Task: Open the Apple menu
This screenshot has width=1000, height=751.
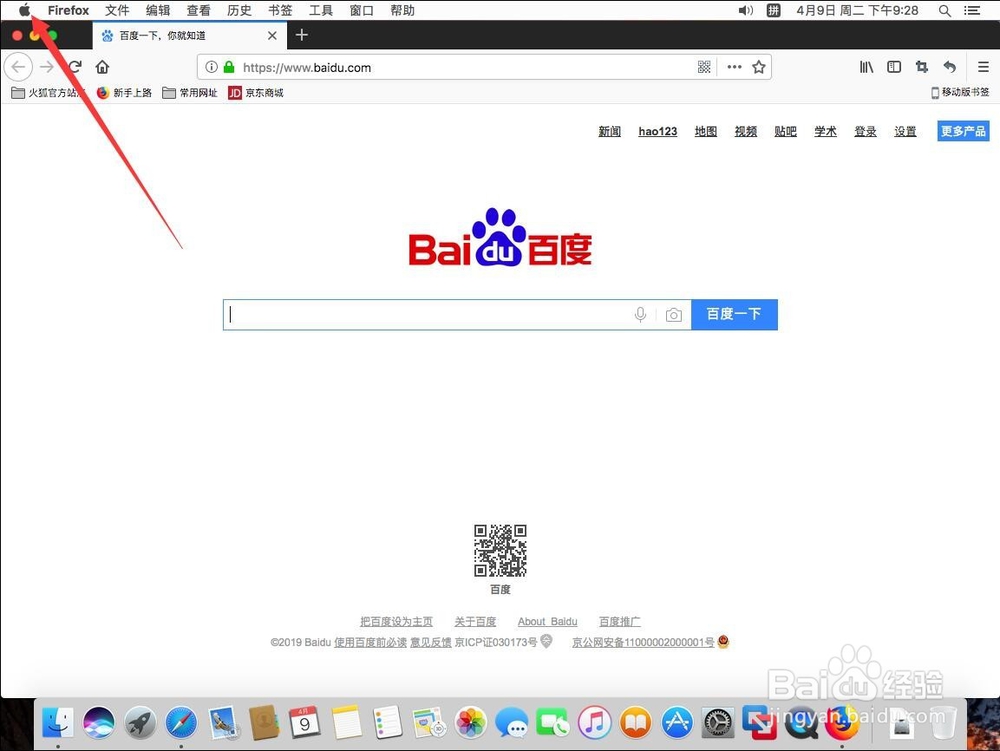Action: [x=24, y=10]
